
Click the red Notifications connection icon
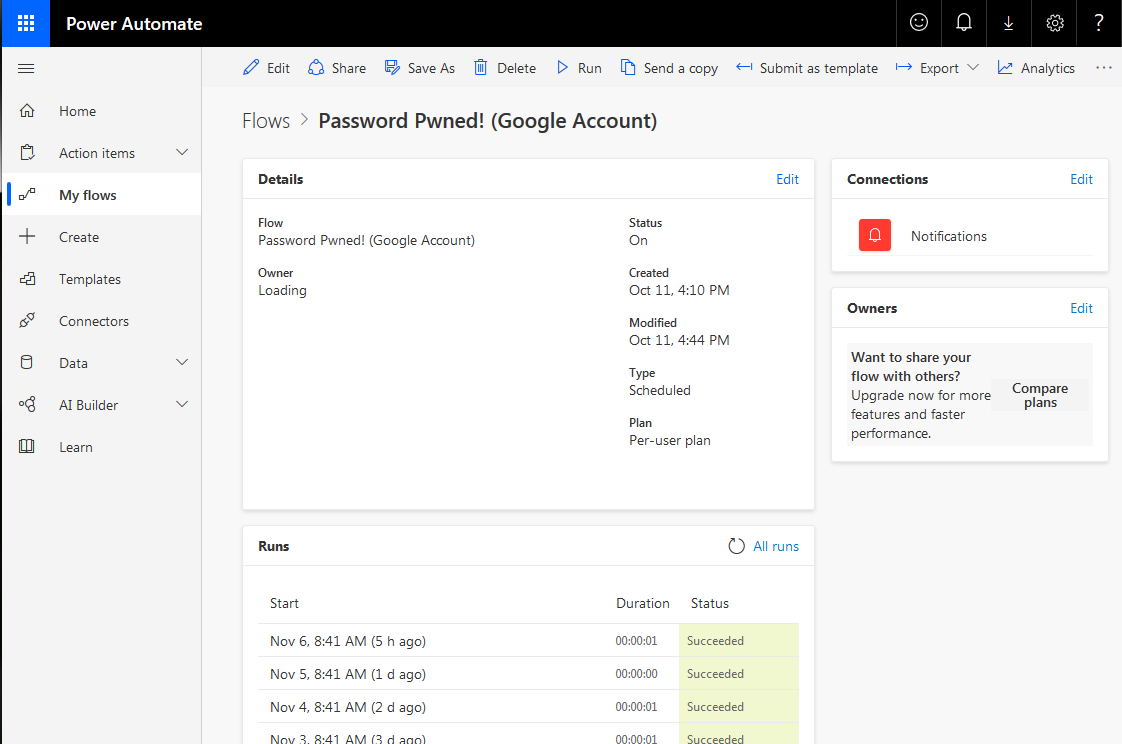coord(874,235)
